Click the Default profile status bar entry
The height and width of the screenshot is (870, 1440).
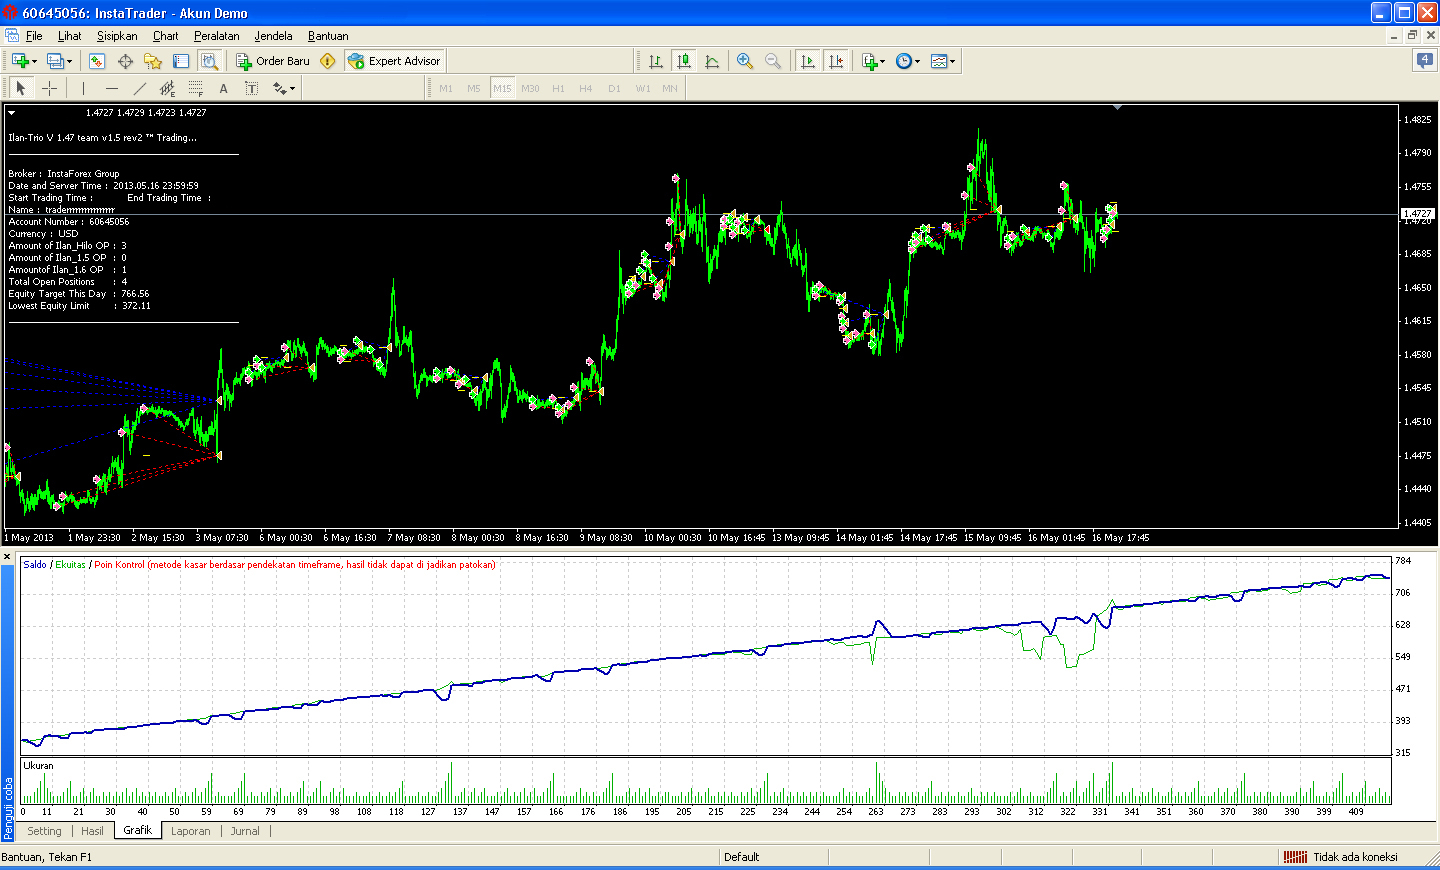(x=742, y=857)
